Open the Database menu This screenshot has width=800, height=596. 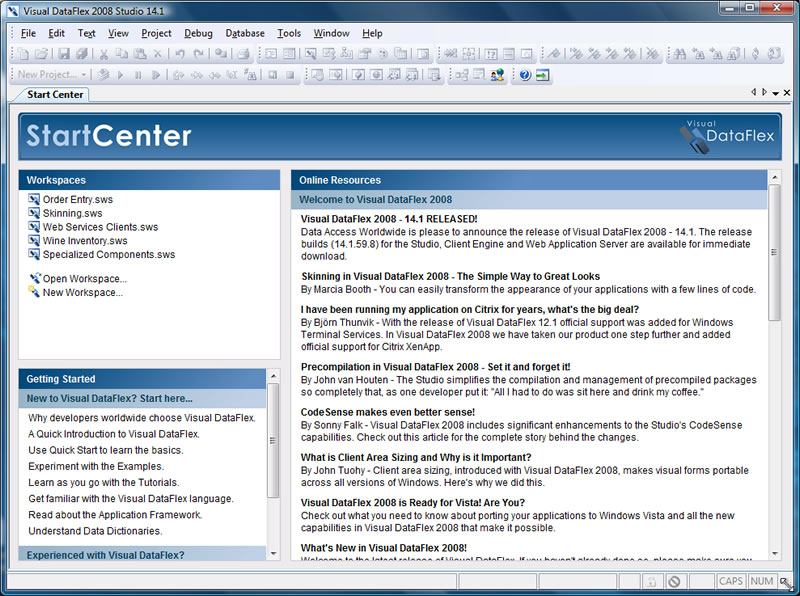[x=245, y=33]
